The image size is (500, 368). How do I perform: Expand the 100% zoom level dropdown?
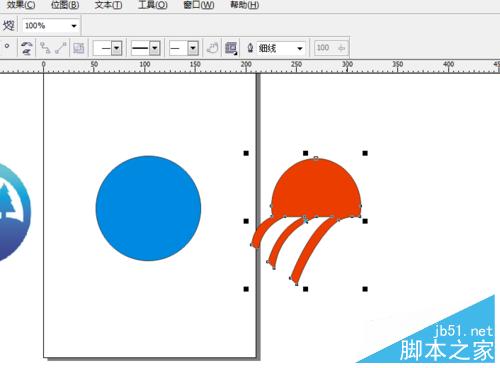click(x=74, y=26)
